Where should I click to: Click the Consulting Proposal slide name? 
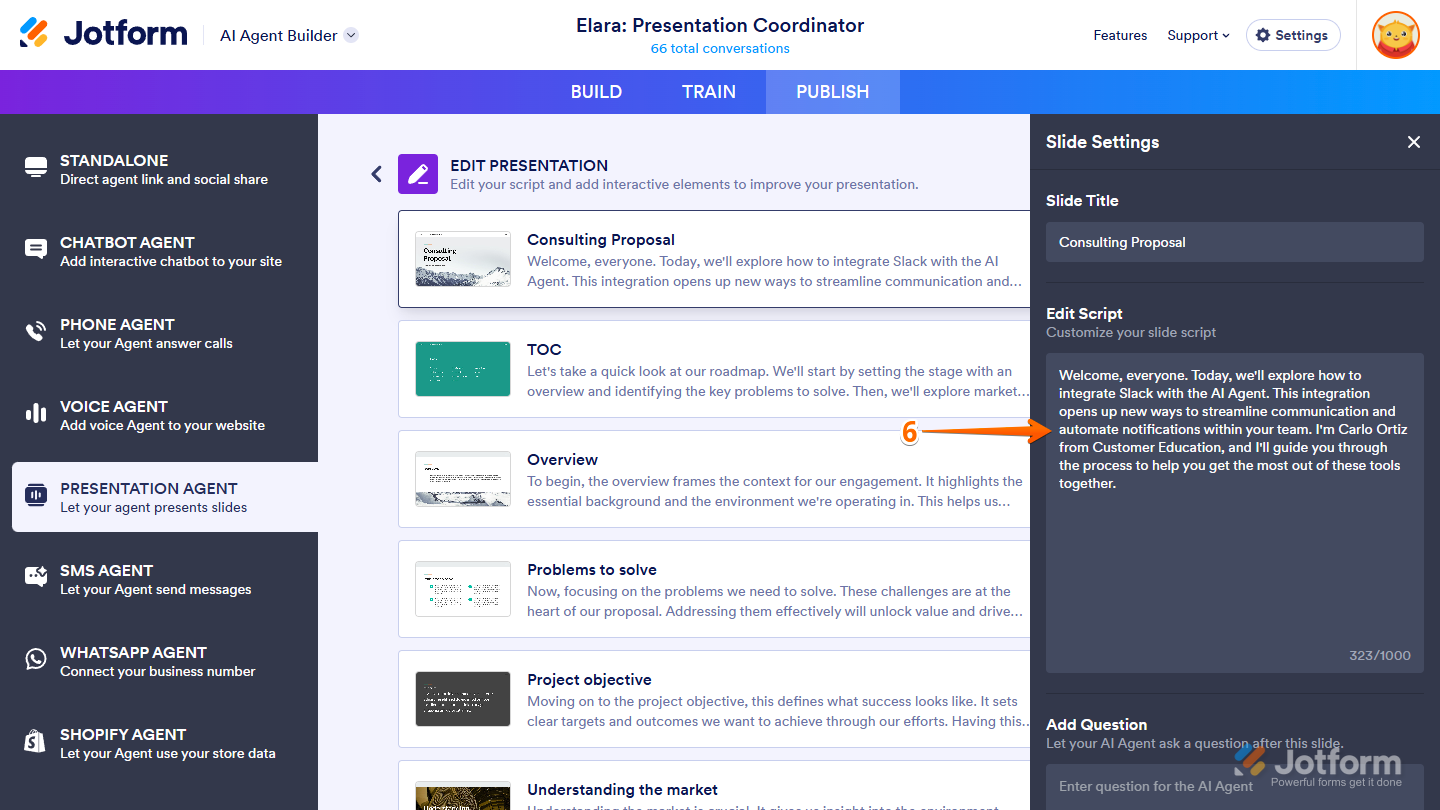click(x=601, y=240)
